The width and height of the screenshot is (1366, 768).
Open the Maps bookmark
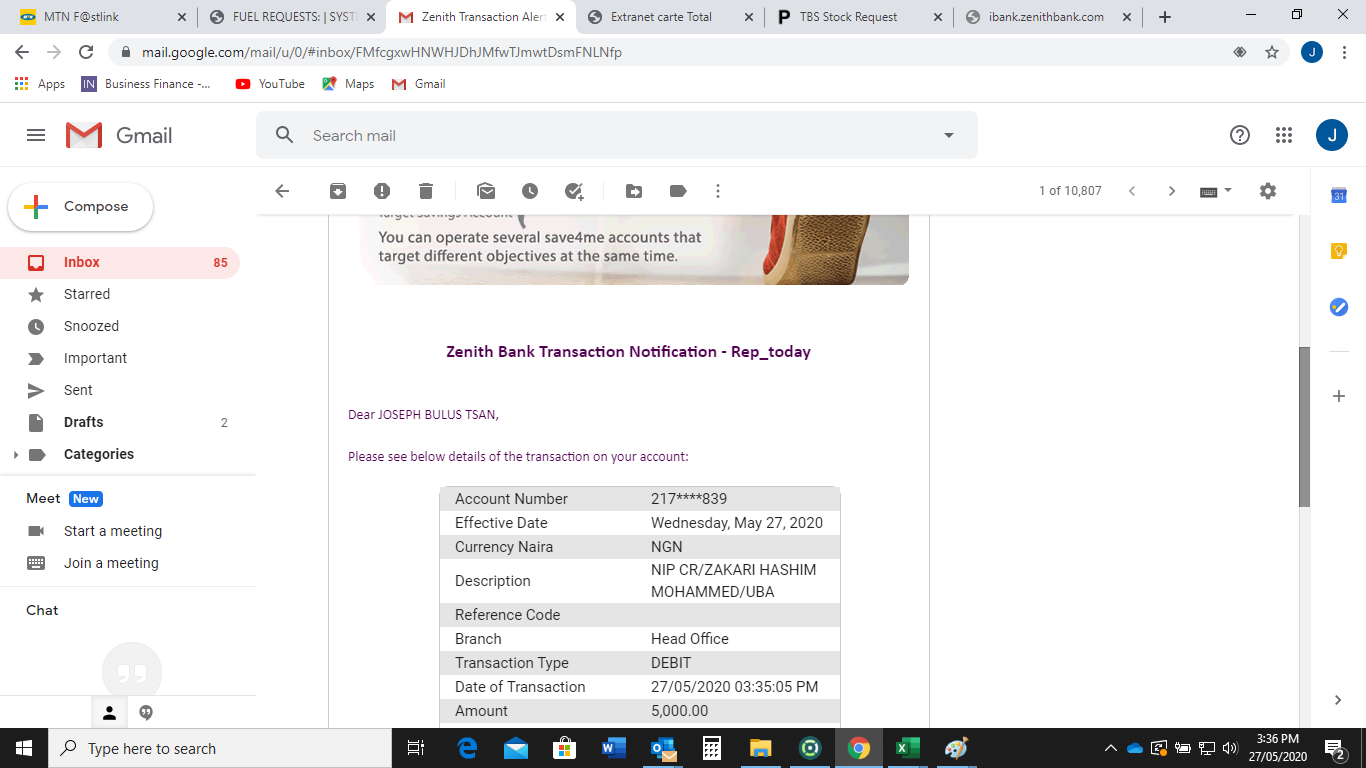click(348, 84)
